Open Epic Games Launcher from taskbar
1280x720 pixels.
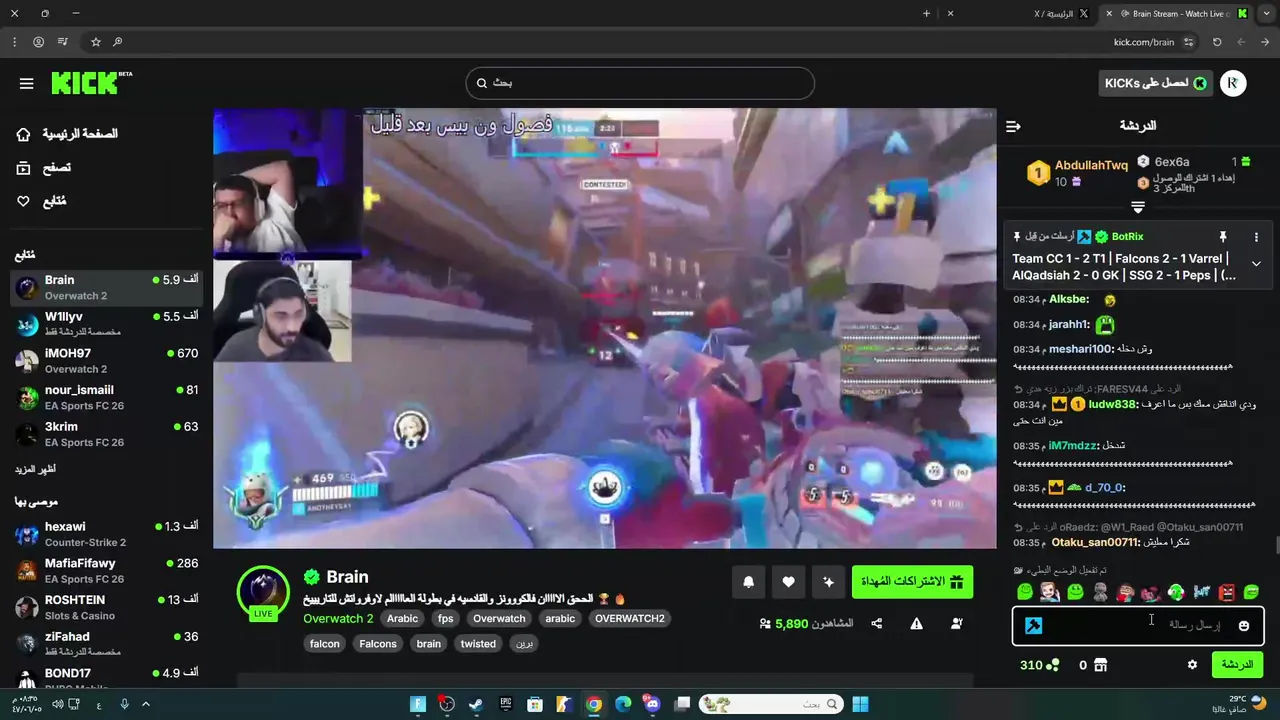[506, 704]
